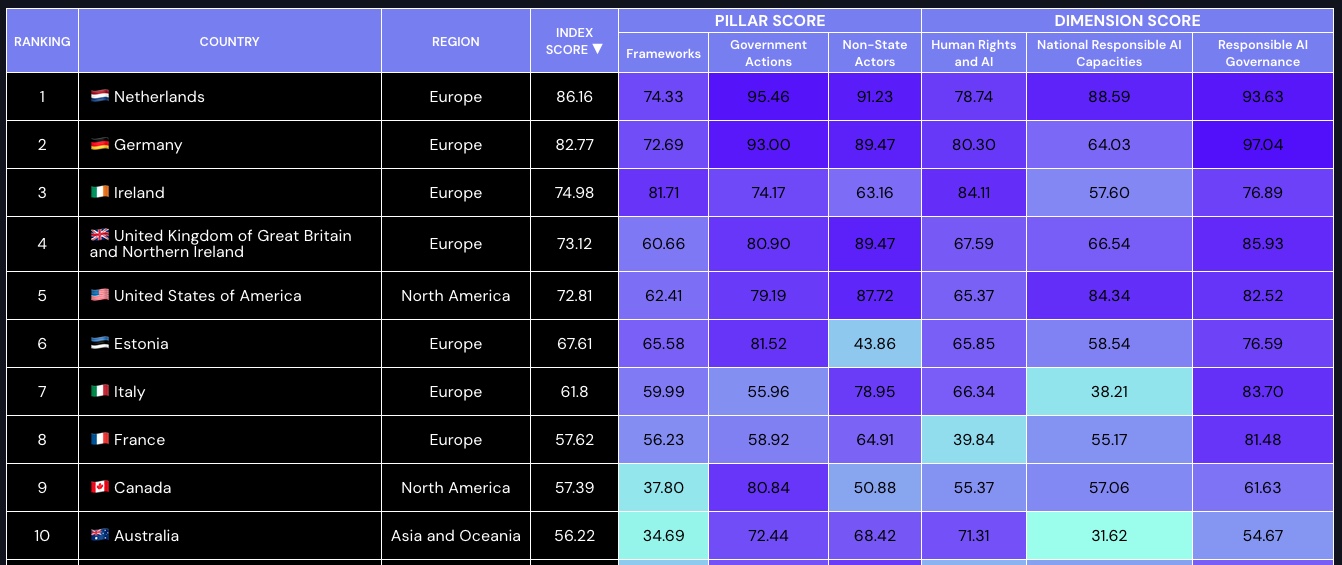Click the Germany flag icon
This screenshot has width=1342, height=565.
tap(99, 145)
